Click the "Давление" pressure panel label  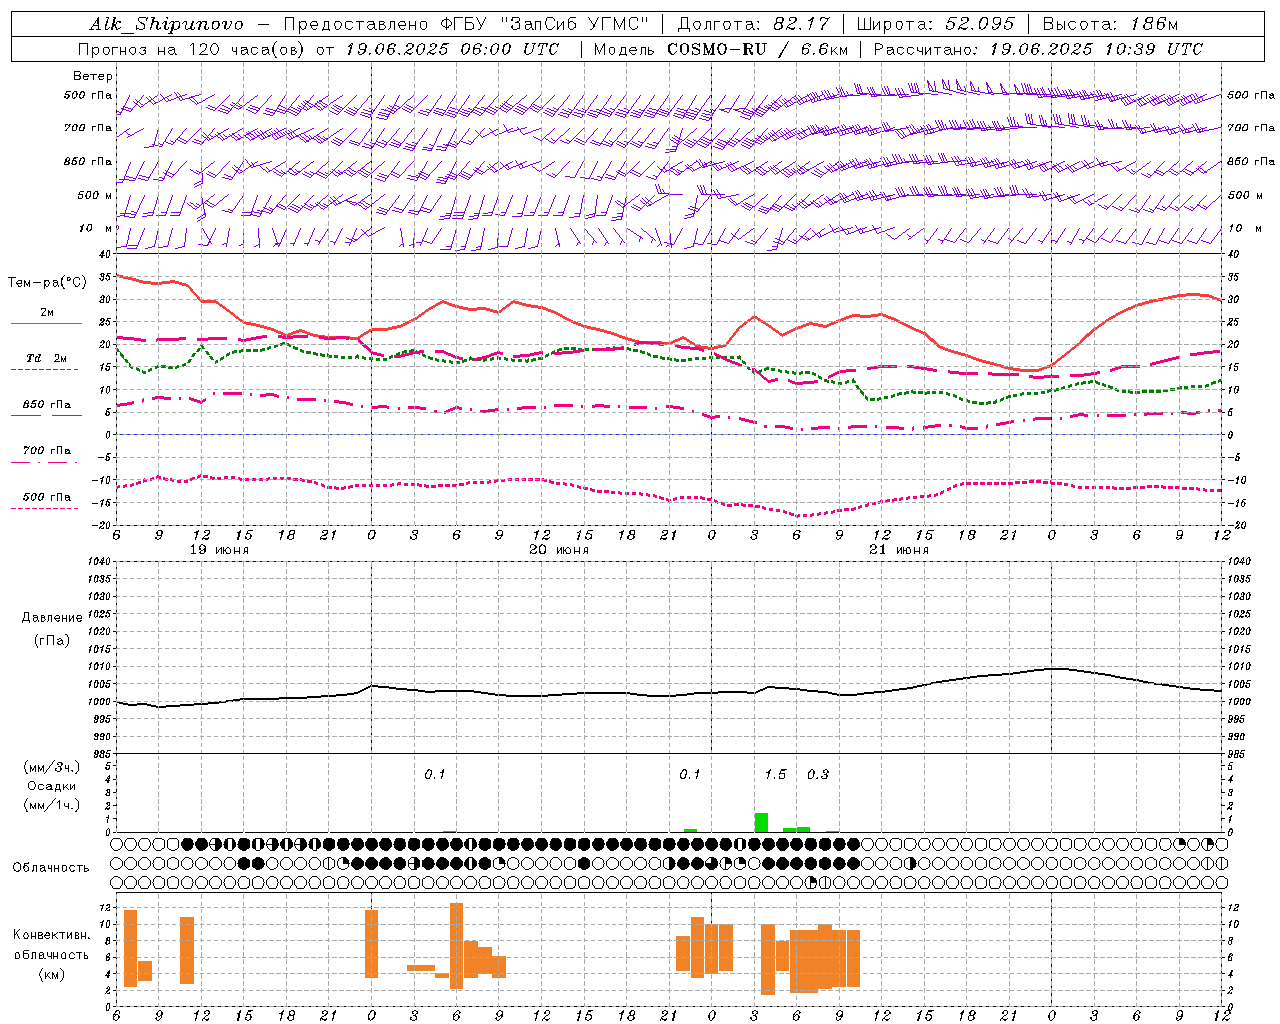click(x=52, y=618)
